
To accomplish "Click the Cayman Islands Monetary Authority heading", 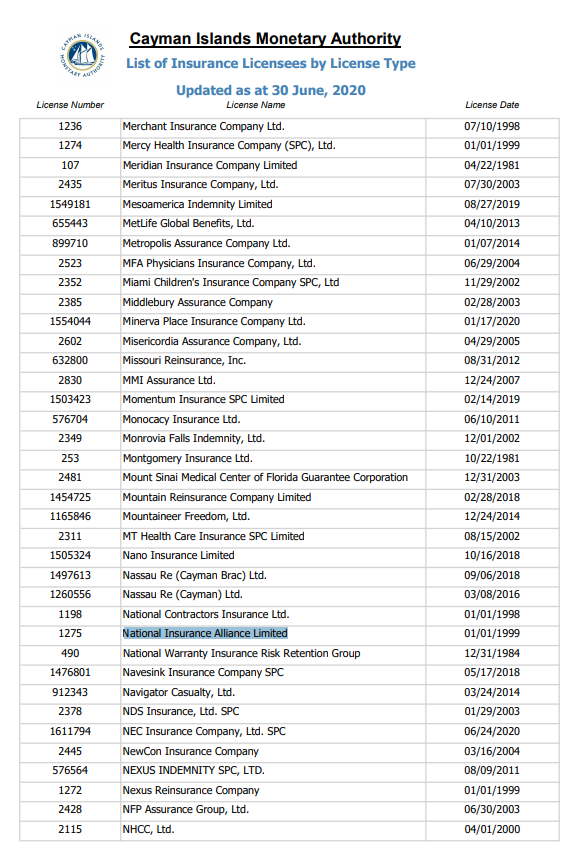I will pos(265,39).
